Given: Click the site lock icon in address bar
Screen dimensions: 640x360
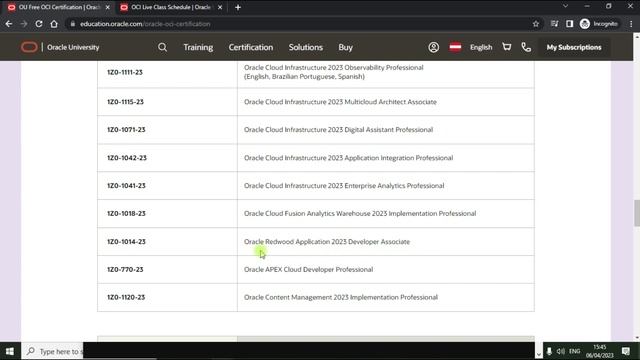Looking at the screenshot, I should tap(73, 24).
